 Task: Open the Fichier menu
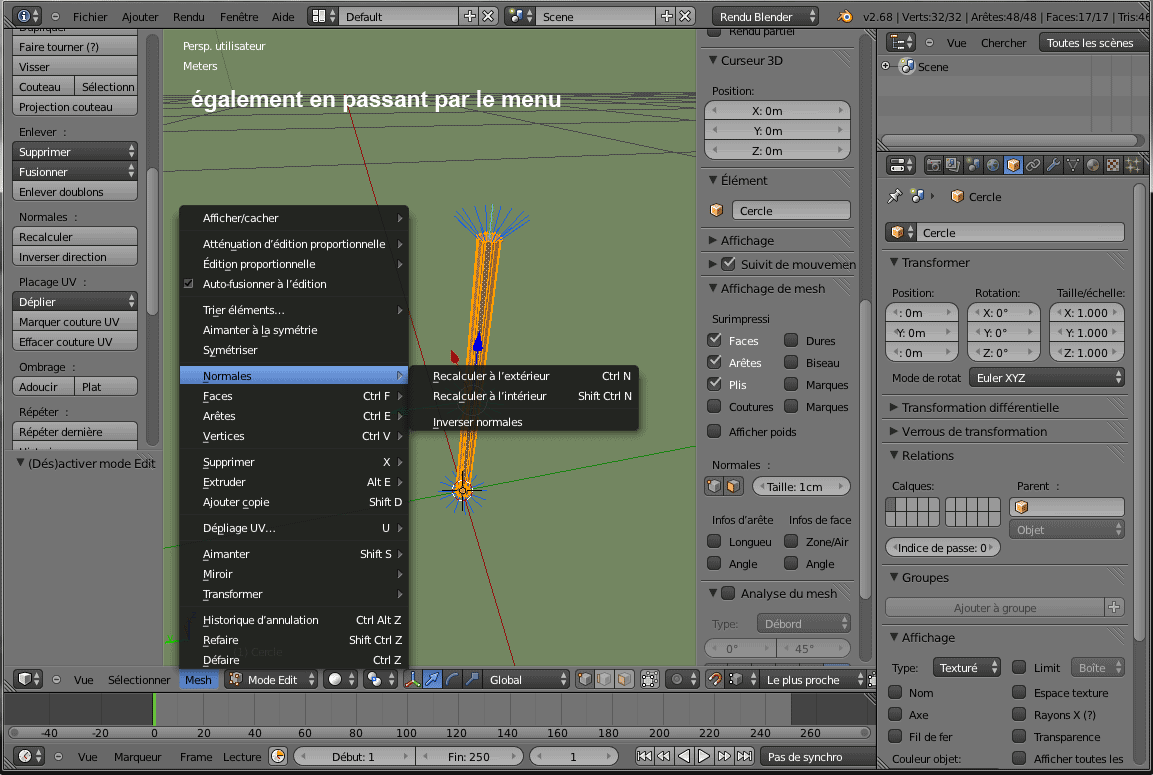(x=90, y=16)
